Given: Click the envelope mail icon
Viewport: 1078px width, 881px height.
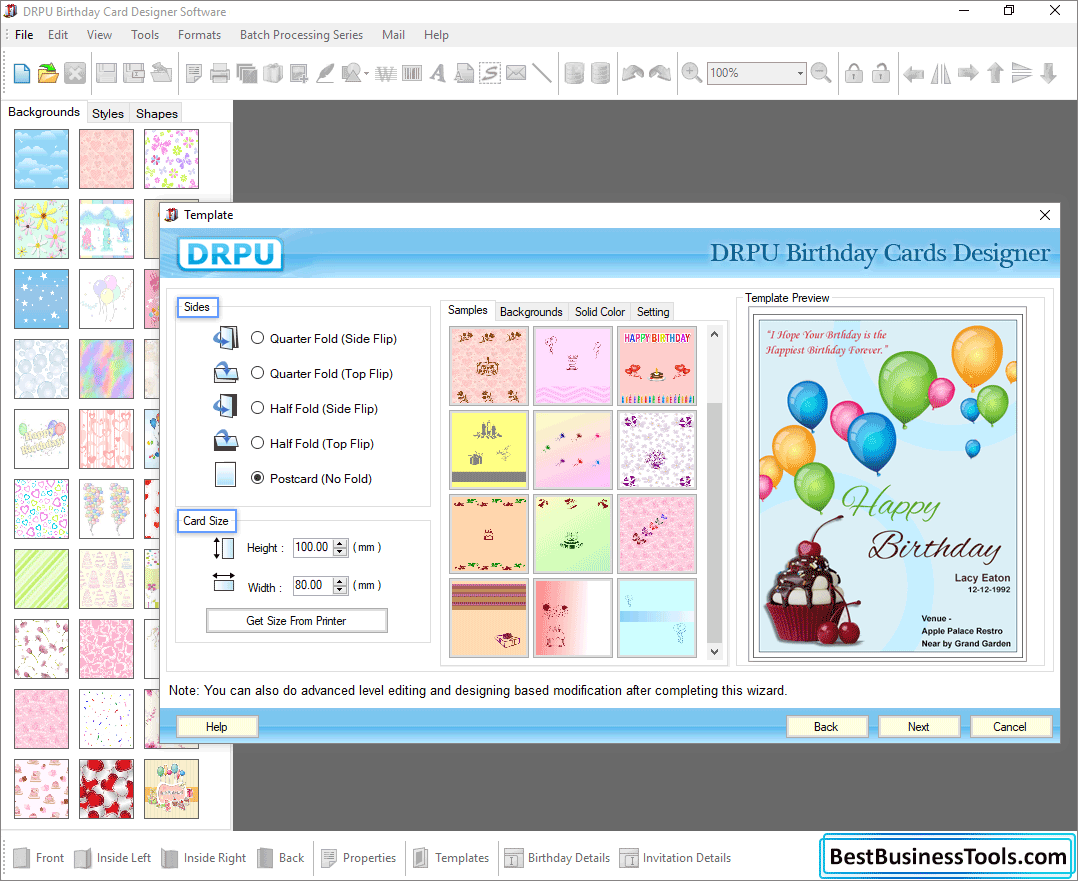Looking at the screenshot, I should click(516, 73).
